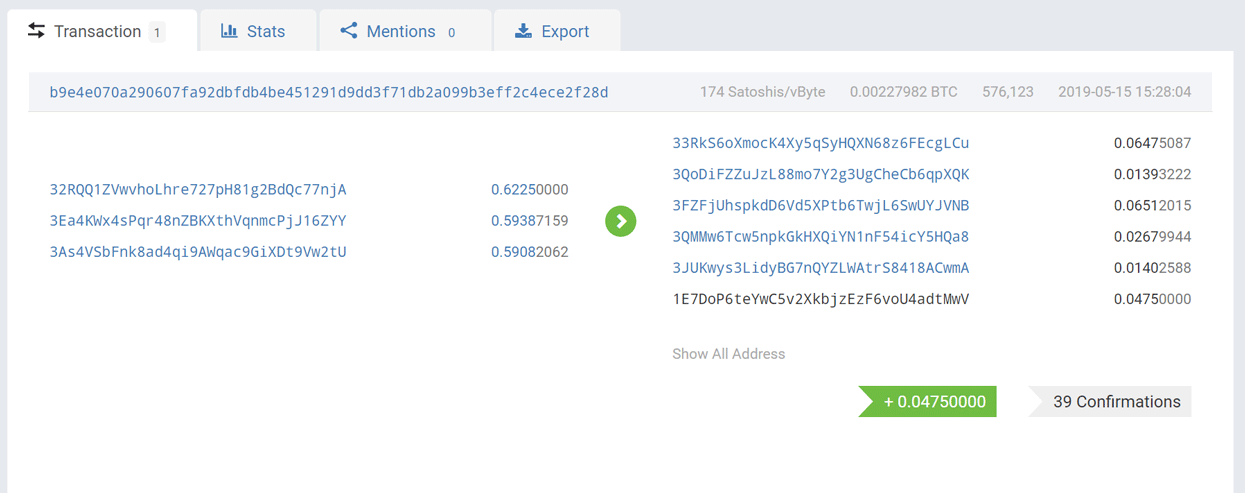This screenshot has width=1245, height=493.
Task: Open input address 3As4VSbFnk8ad4qi9AWqac9GiXDt9Vw2tU
Action: click(198, 252)
